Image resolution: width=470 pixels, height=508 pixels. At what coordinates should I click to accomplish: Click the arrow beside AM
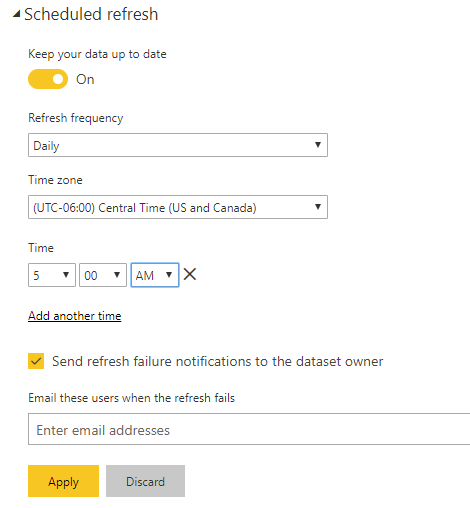pyautogui.click(x=169, y=275)
